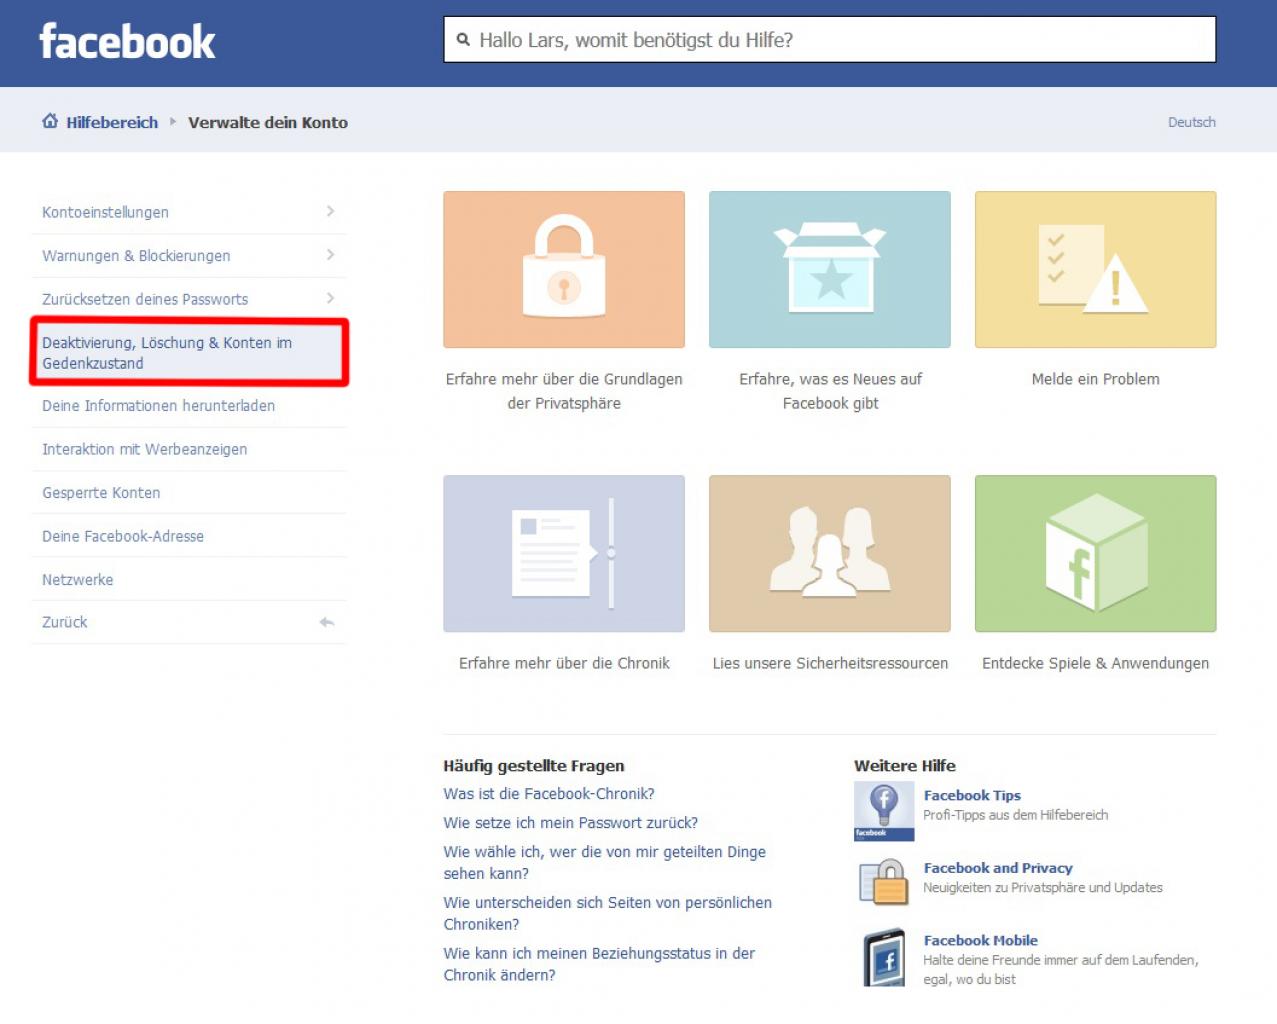The width and height of the screenshot is (1277, 1024).
Task: Click into the help search field
Action: point(830,40)
